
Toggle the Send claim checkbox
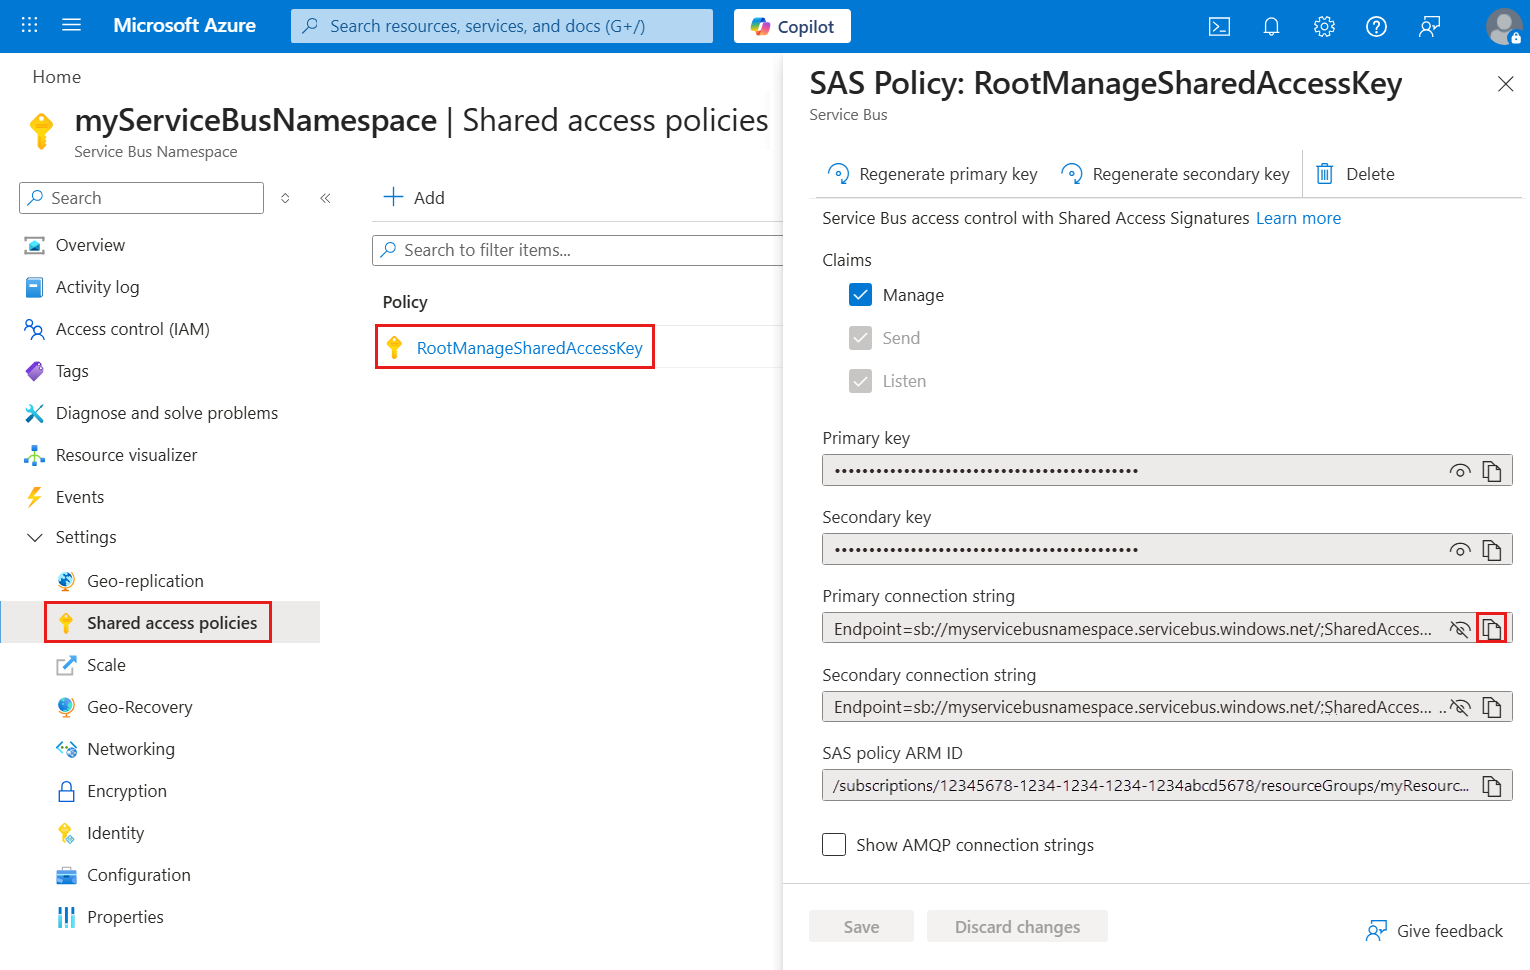click(861, 337)
